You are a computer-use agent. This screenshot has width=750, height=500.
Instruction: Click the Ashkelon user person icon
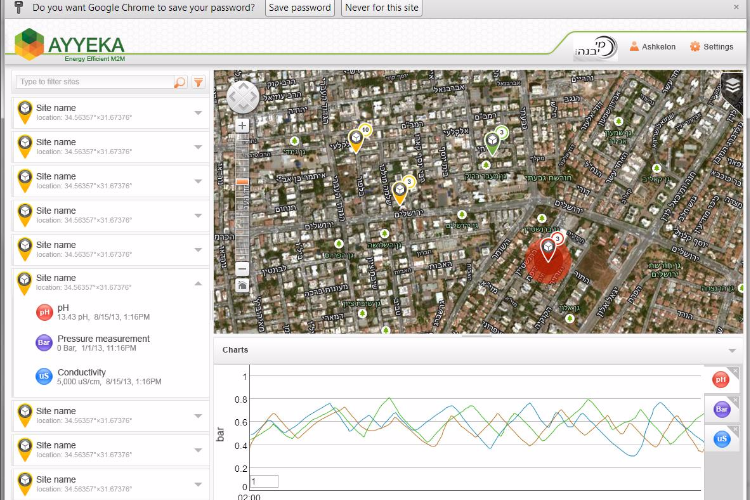(x=634, y=46)
